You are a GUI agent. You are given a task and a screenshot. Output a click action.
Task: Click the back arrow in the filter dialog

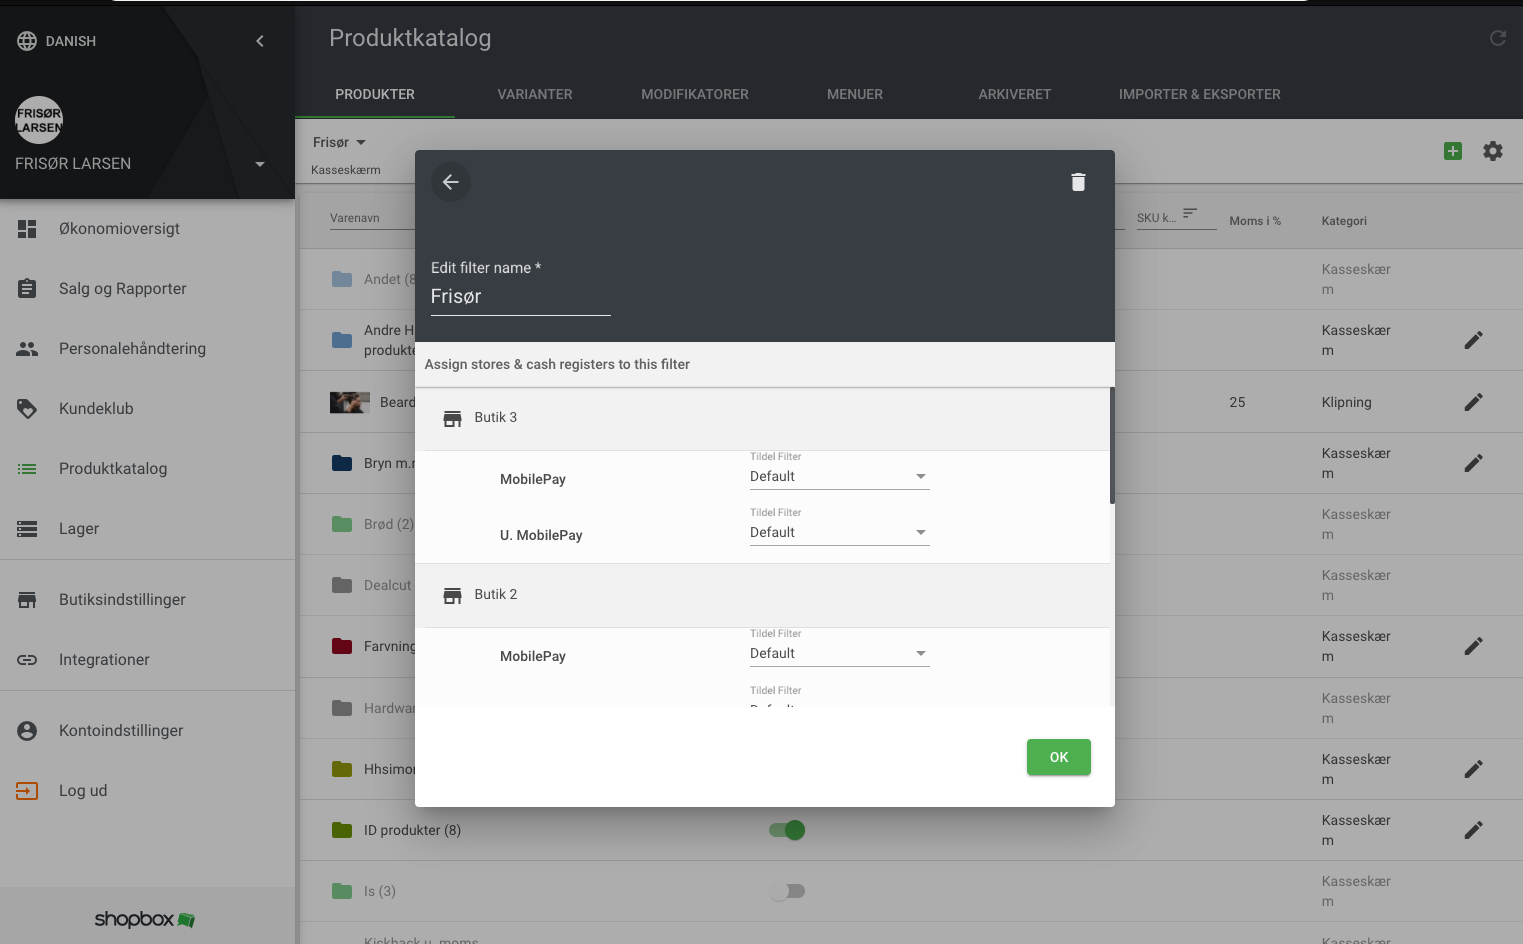tap(451, 182)
